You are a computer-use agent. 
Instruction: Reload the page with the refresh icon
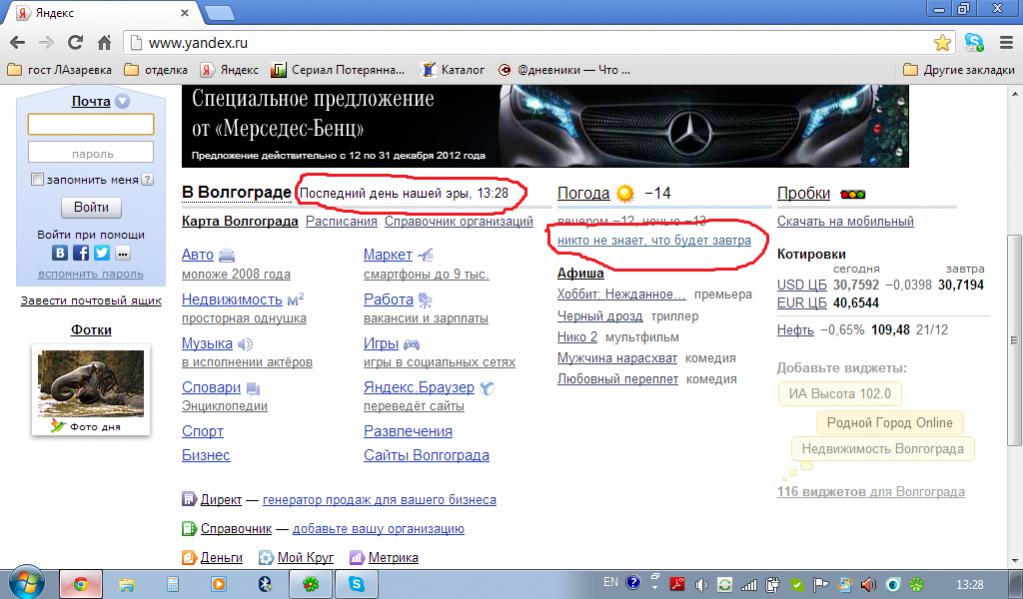[75, 43]
